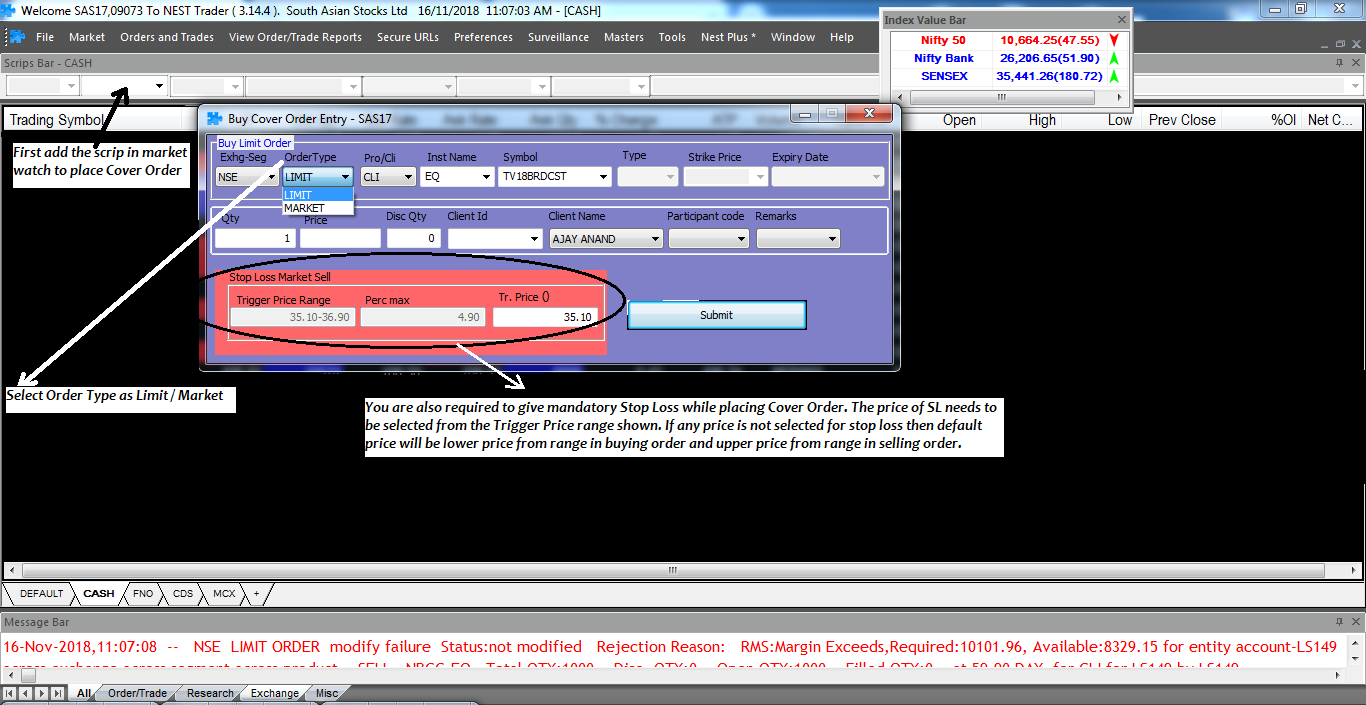The image size is (1366, 705).
Task: Go to last message tab arrow
Action: point(57,693)
